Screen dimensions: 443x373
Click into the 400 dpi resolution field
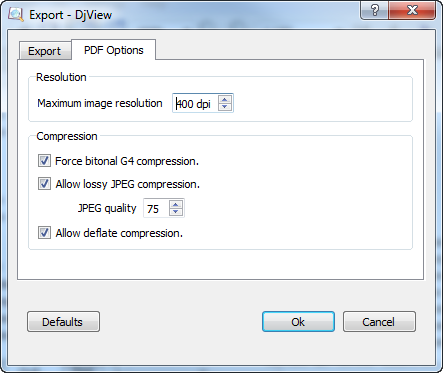point(195,103)
